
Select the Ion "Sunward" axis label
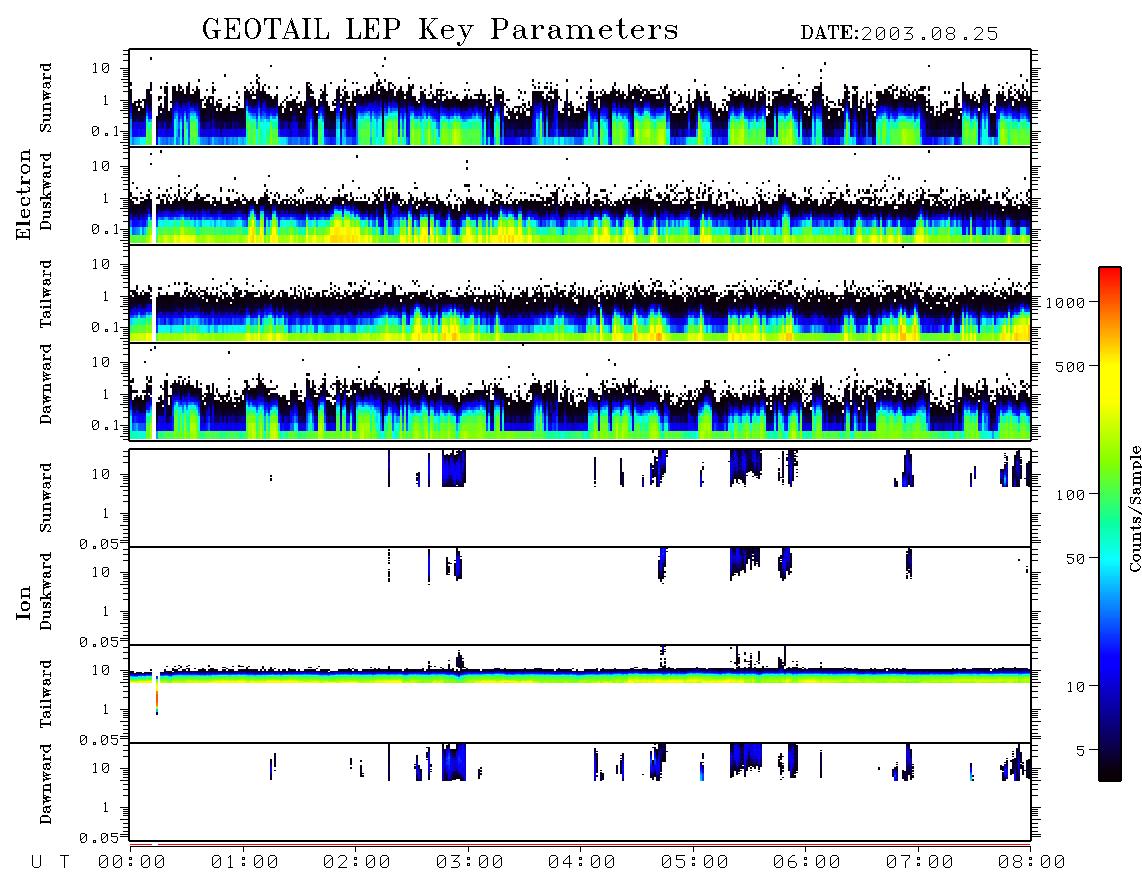[46, 497]
